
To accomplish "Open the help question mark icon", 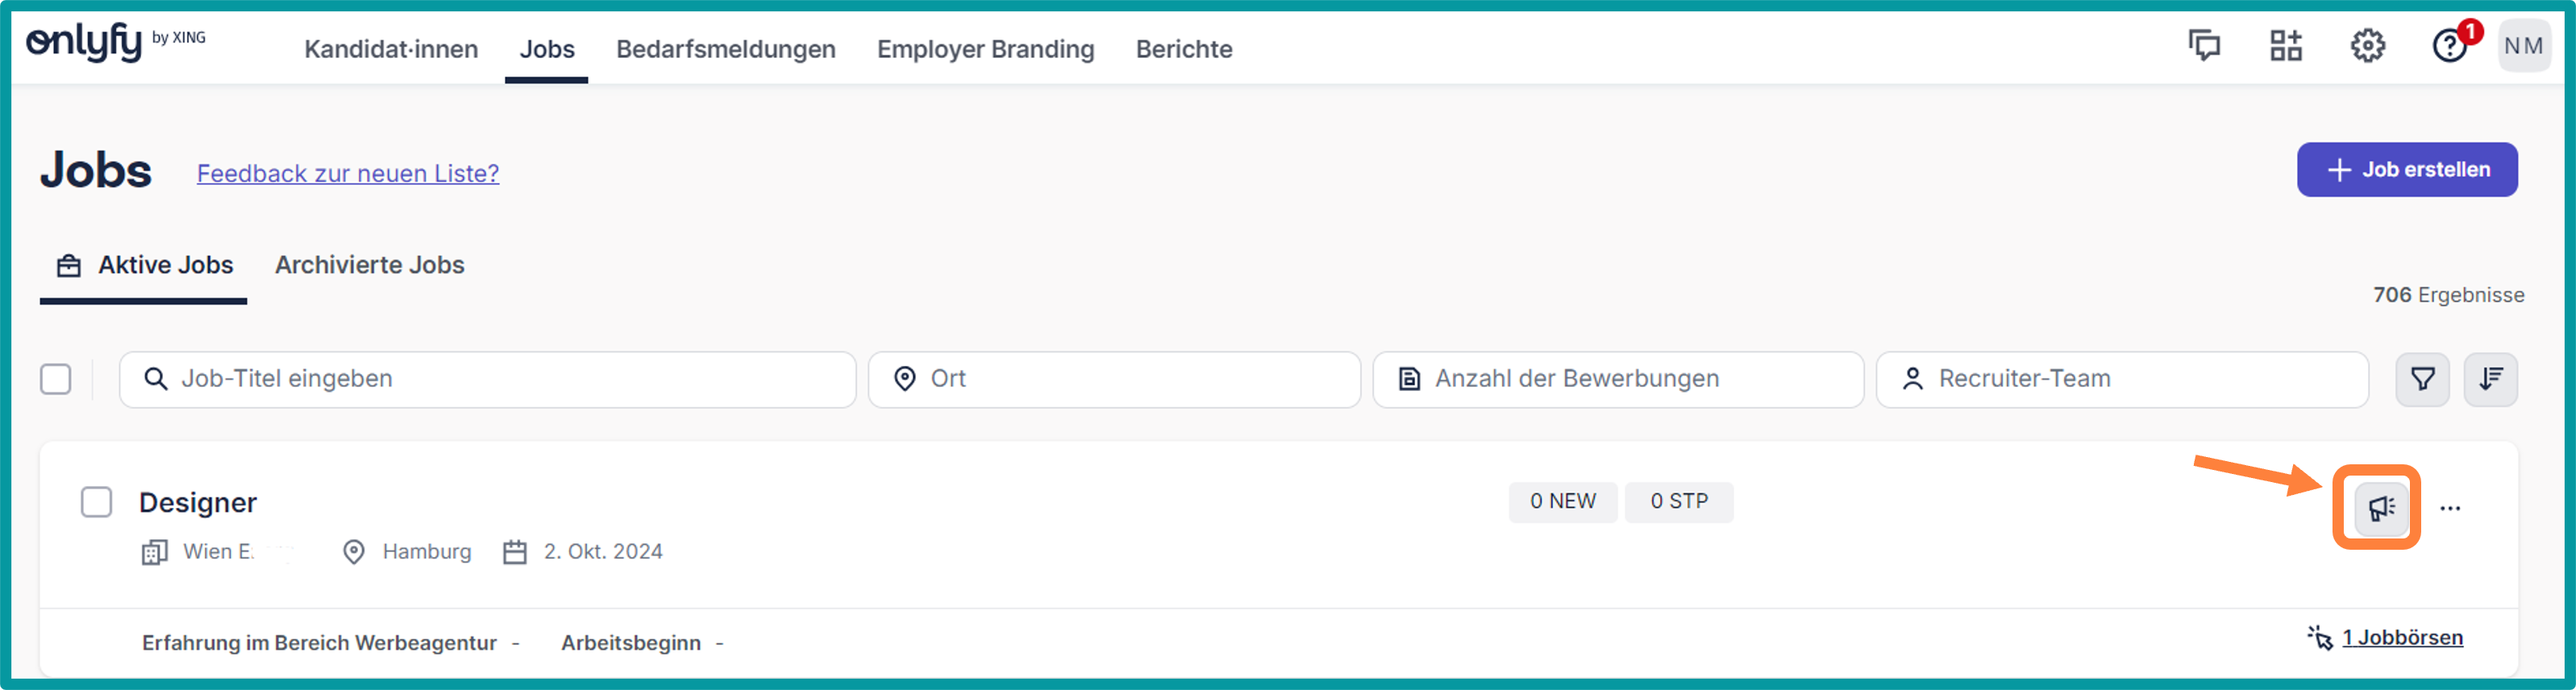I will click(2449, 46).
